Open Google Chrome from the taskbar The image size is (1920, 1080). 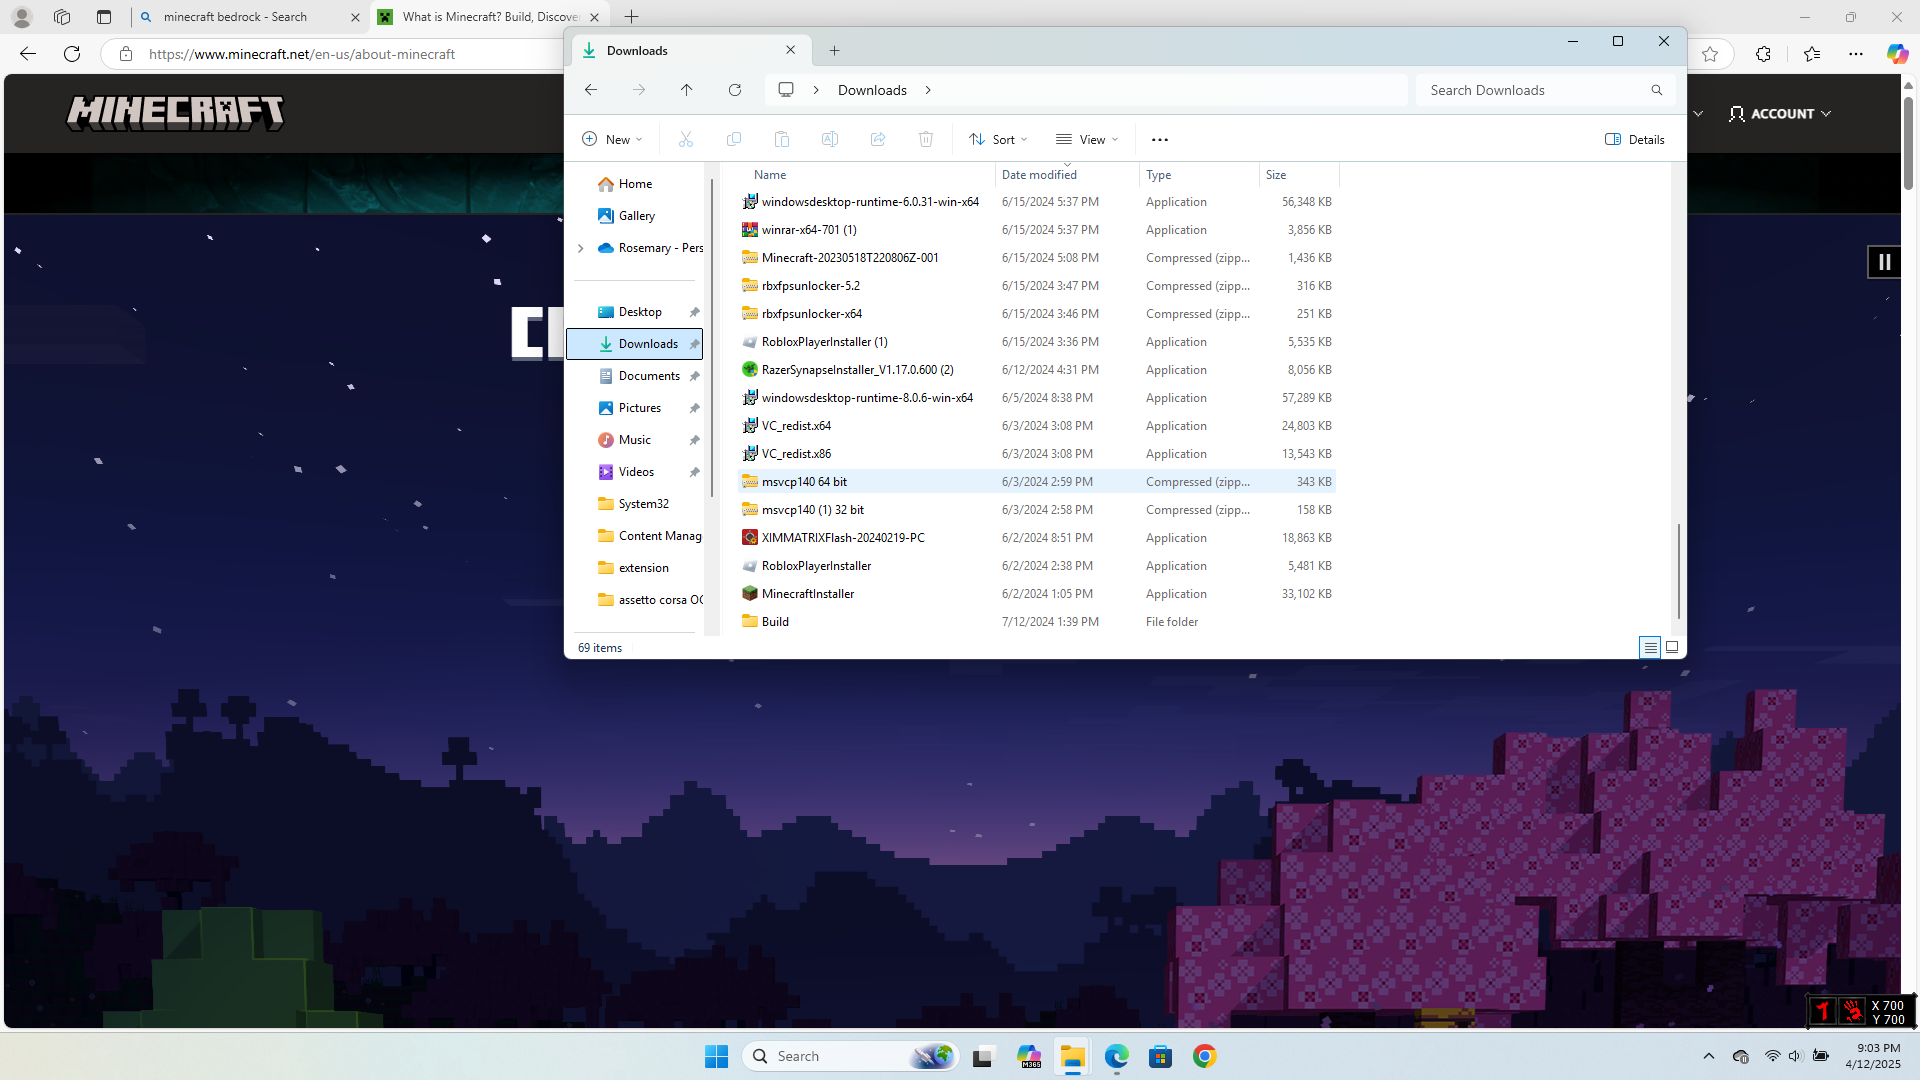(1205, 1057)
